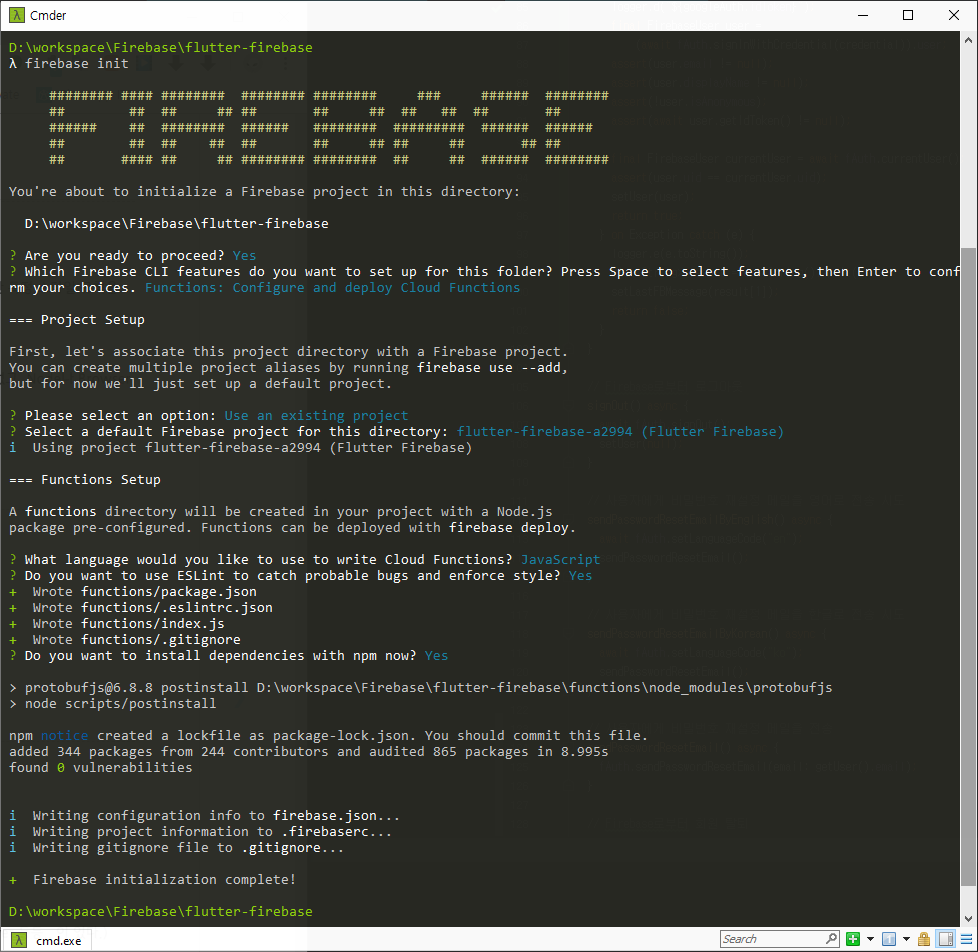This screenshot has height=952, width=978.
Task: Click the vertical scrollbar thumb
Action: pos(968,566)
